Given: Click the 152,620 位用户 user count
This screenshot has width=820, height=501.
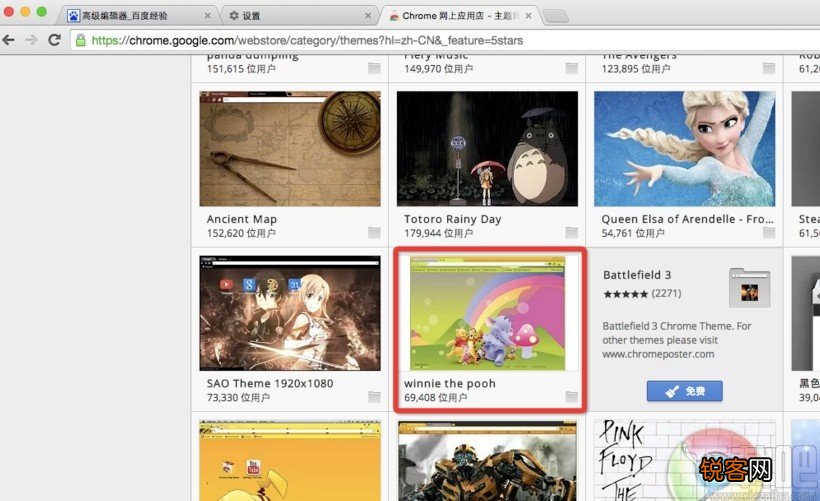Looking at the screenshot, I should pos(241,233).
